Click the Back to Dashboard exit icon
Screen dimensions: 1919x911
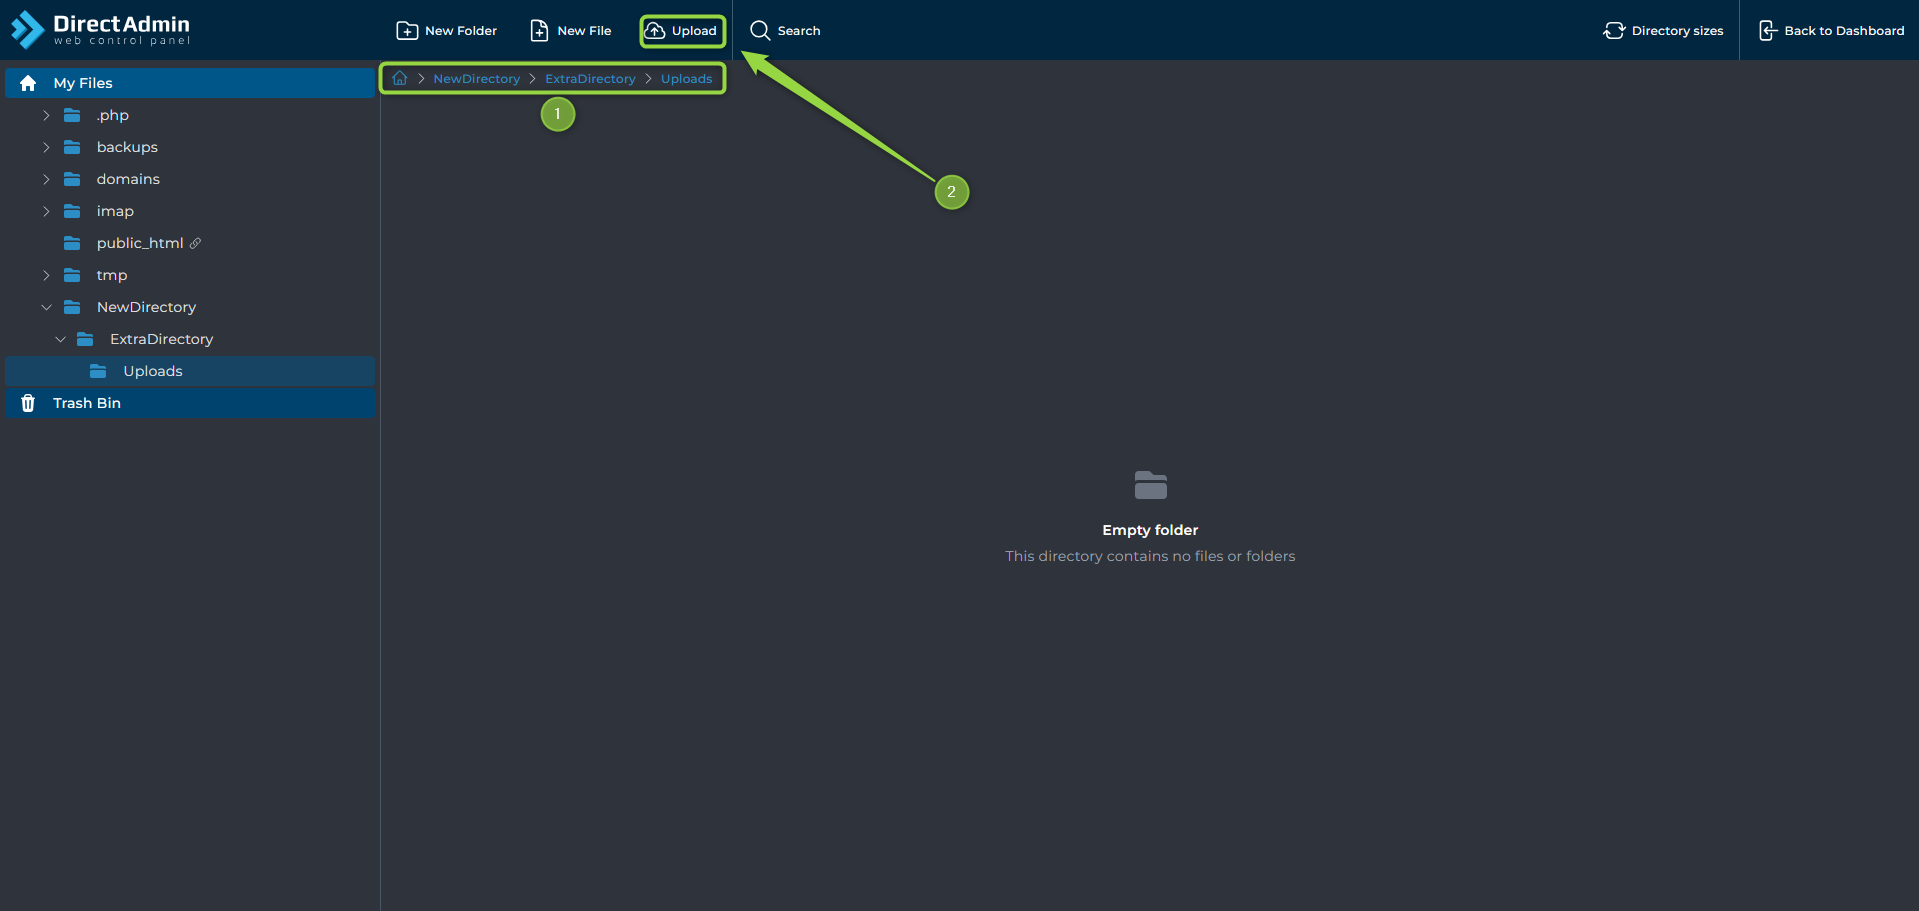point(1768,31)
